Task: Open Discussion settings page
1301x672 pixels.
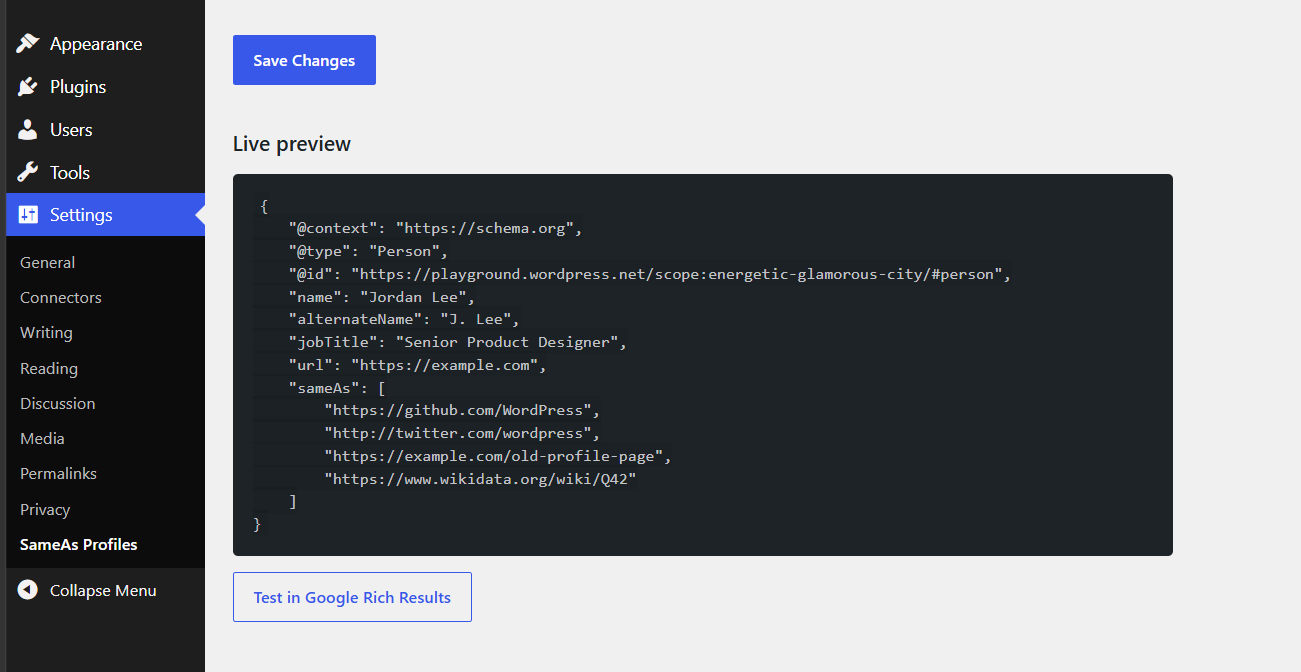Action: 58,403
